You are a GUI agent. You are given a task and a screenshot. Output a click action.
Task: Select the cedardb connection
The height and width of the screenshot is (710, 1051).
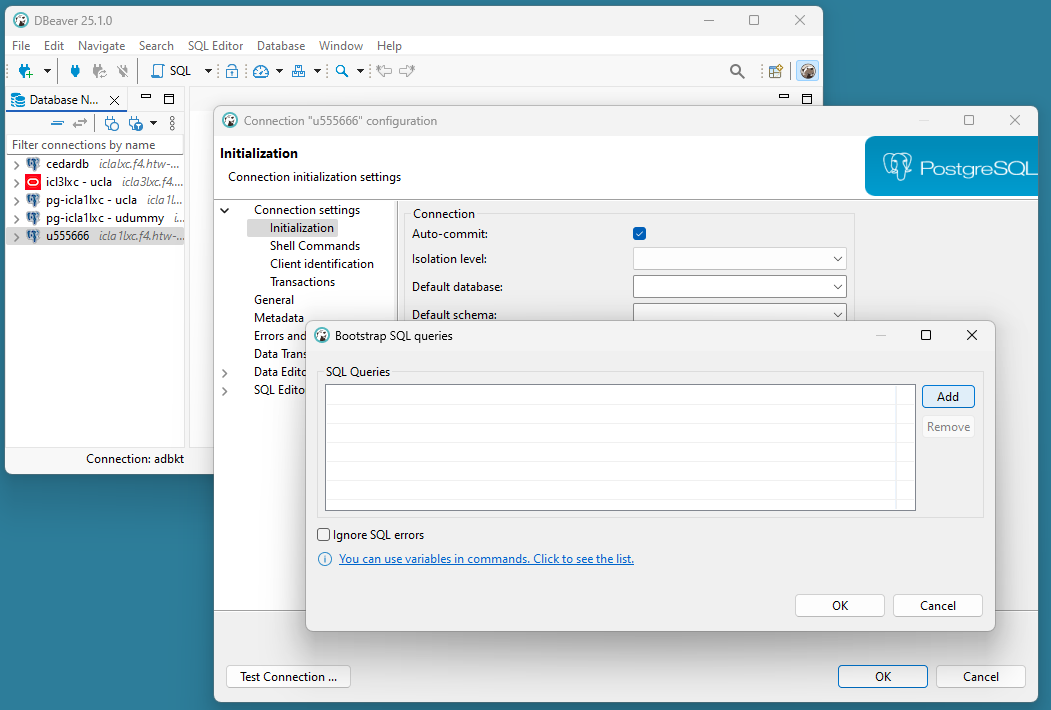pos(67,164)
